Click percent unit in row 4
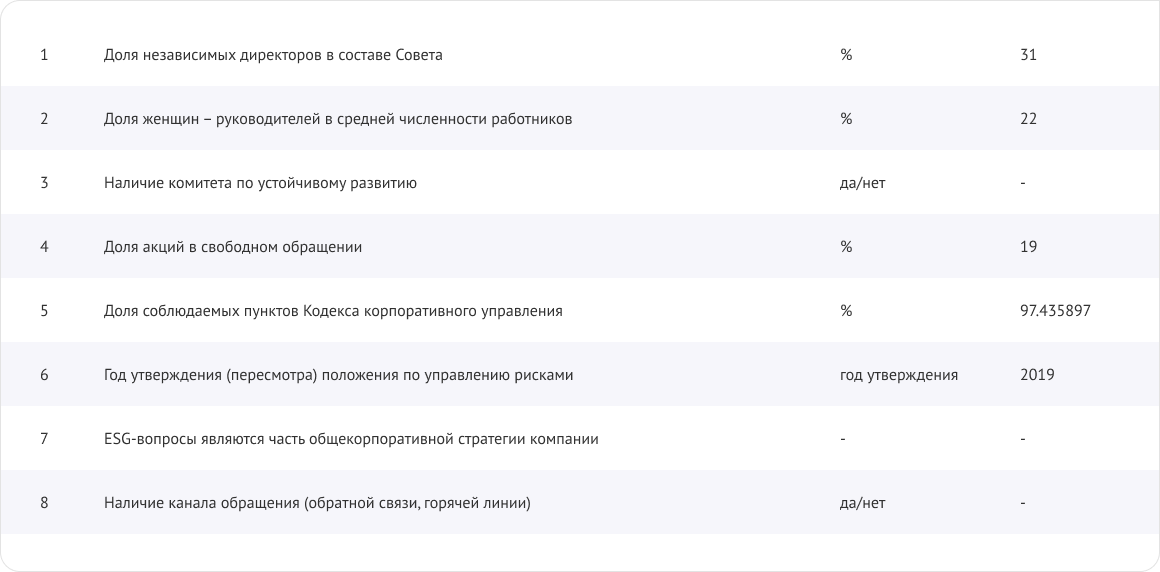This screenshot has width=1160, height=572. tap(846, 247)
